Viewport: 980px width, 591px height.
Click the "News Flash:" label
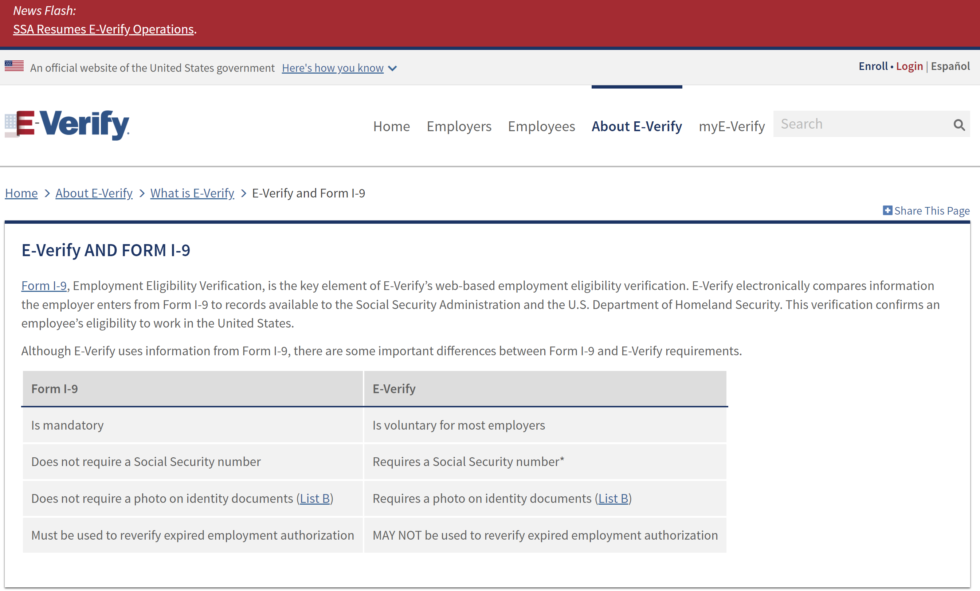tap(44, 11)
